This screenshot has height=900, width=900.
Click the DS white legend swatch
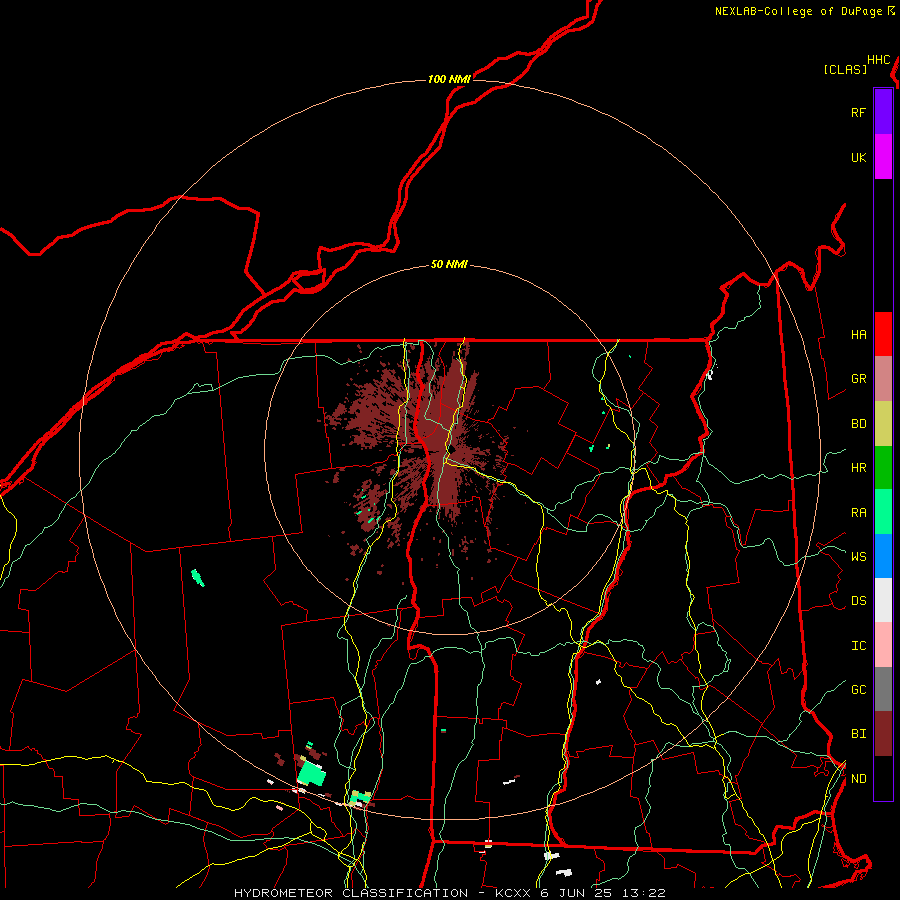pos(883,600)
